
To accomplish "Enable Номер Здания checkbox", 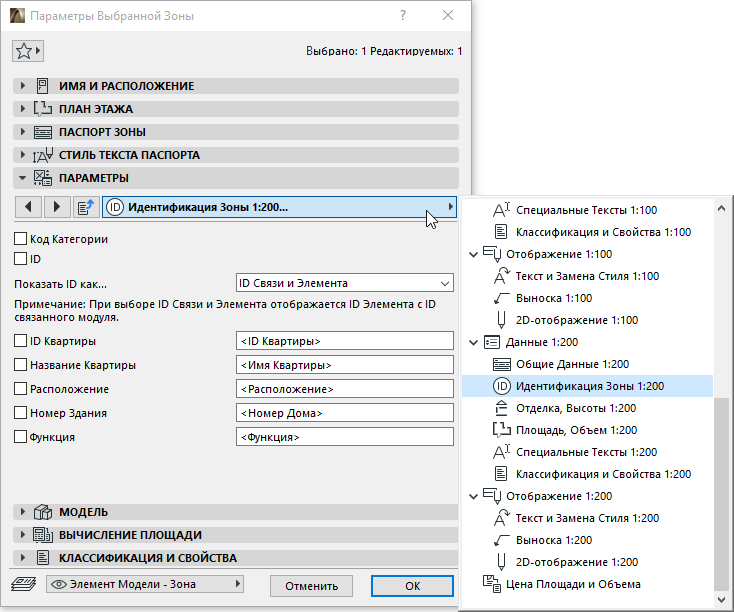I will [x=21, y=413].
